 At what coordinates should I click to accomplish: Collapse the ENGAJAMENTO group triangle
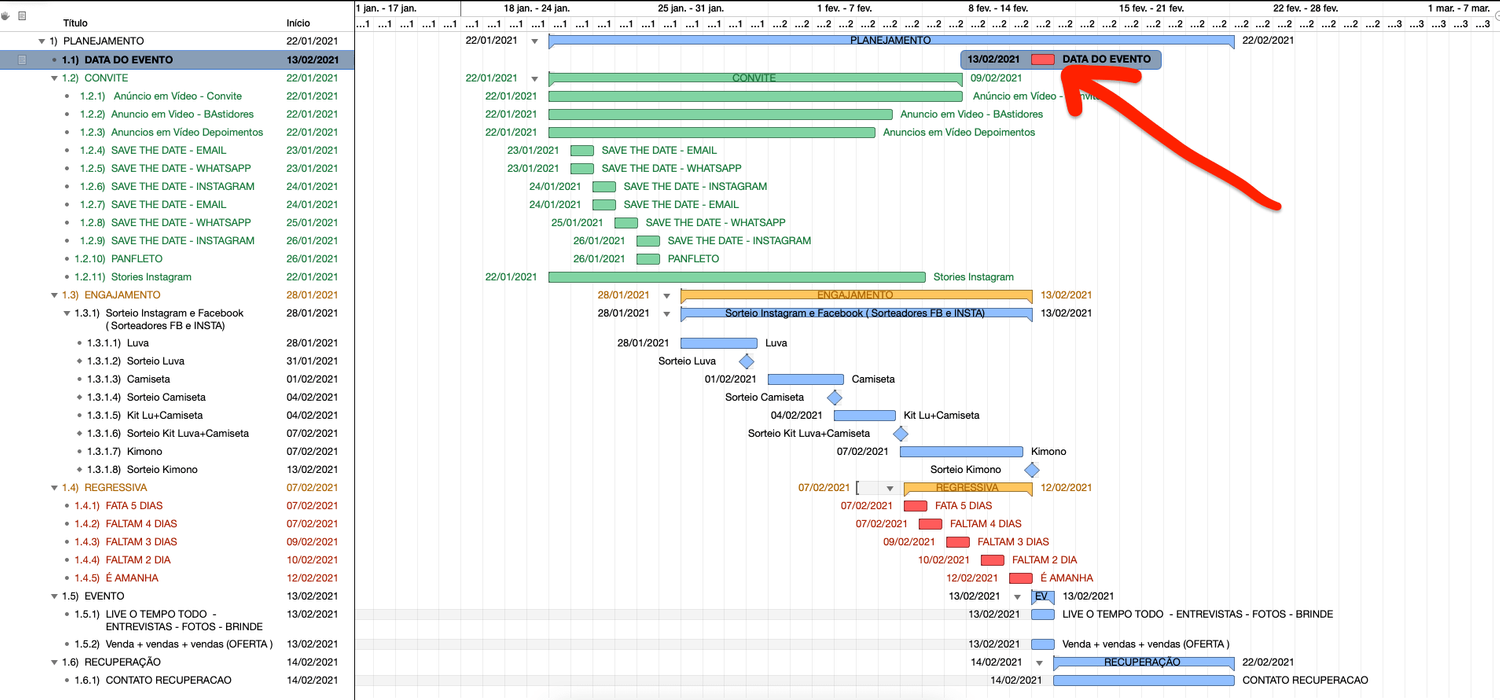pyautogui.click(x=53, y=295)
